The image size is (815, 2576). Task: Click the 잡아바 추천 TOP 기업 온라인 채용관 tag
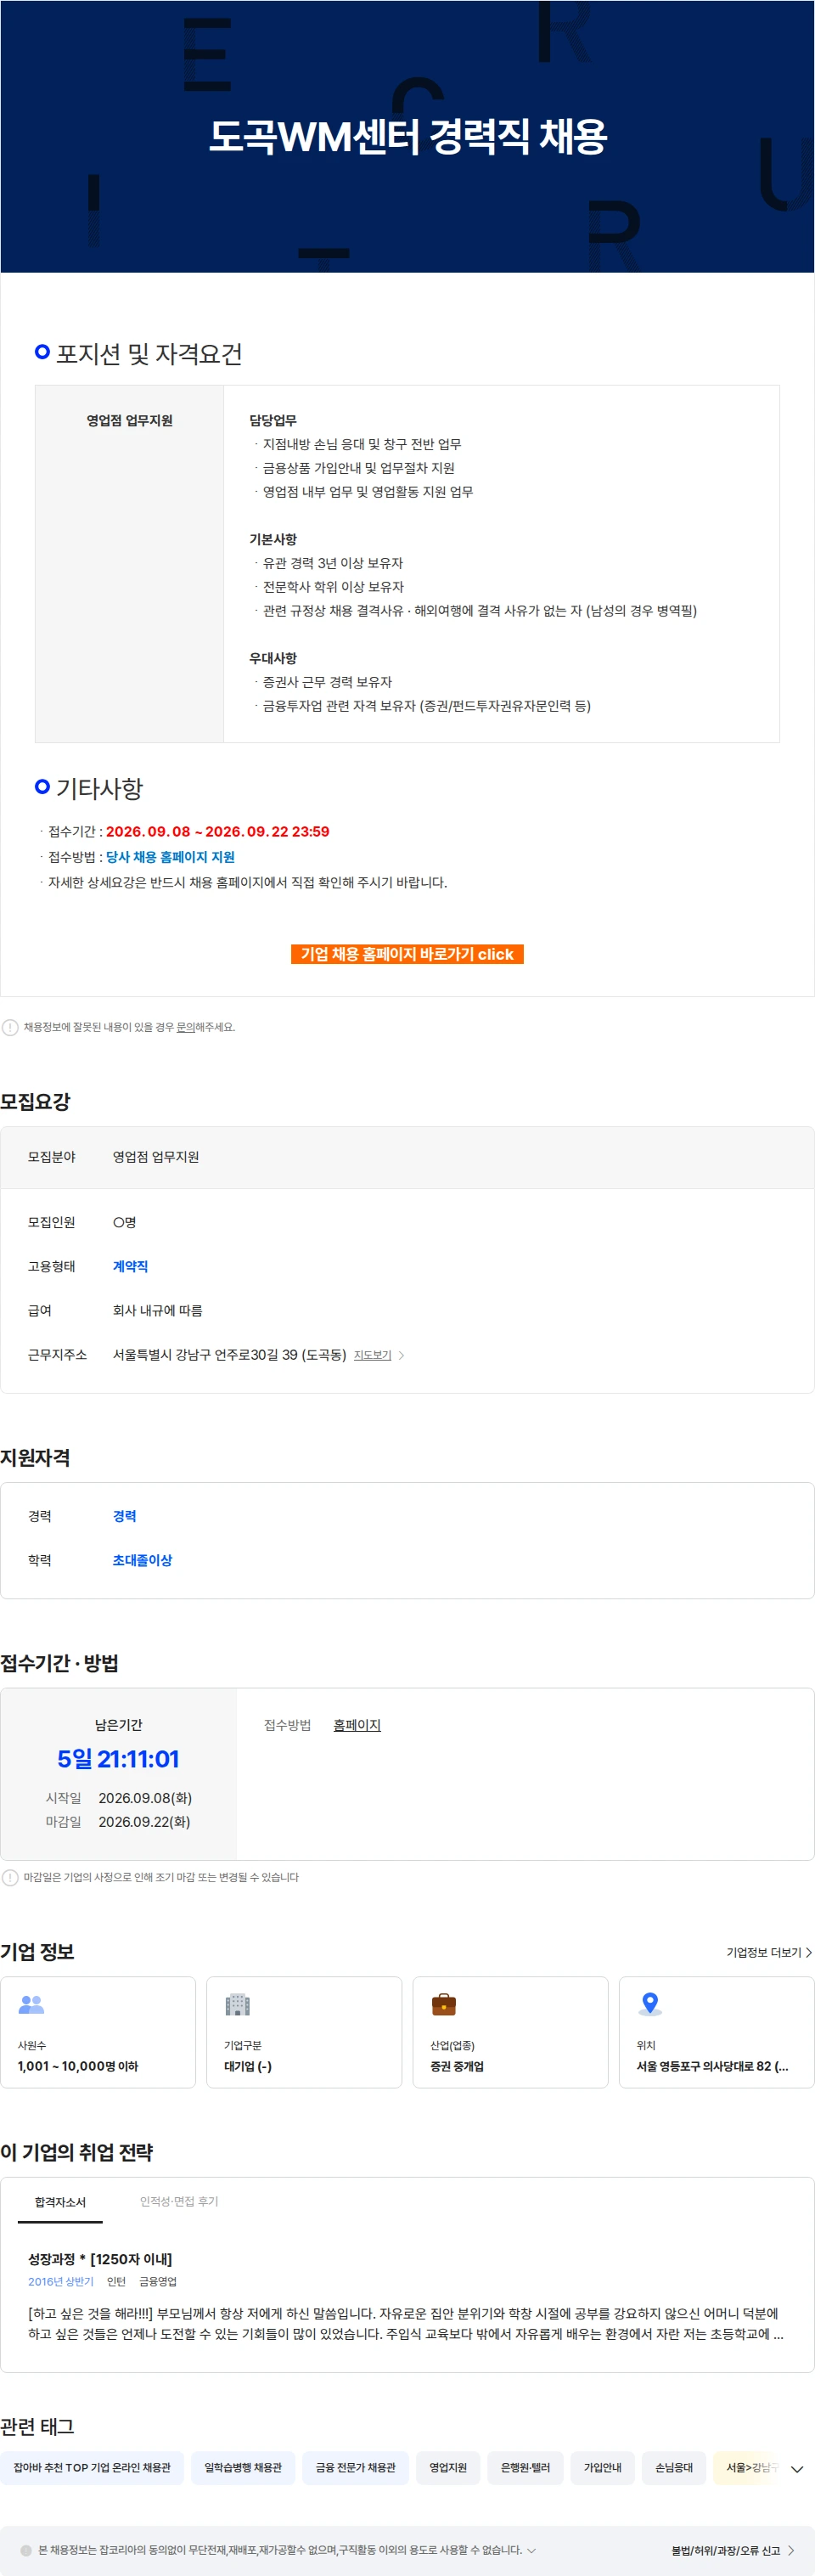point(92,2467)
